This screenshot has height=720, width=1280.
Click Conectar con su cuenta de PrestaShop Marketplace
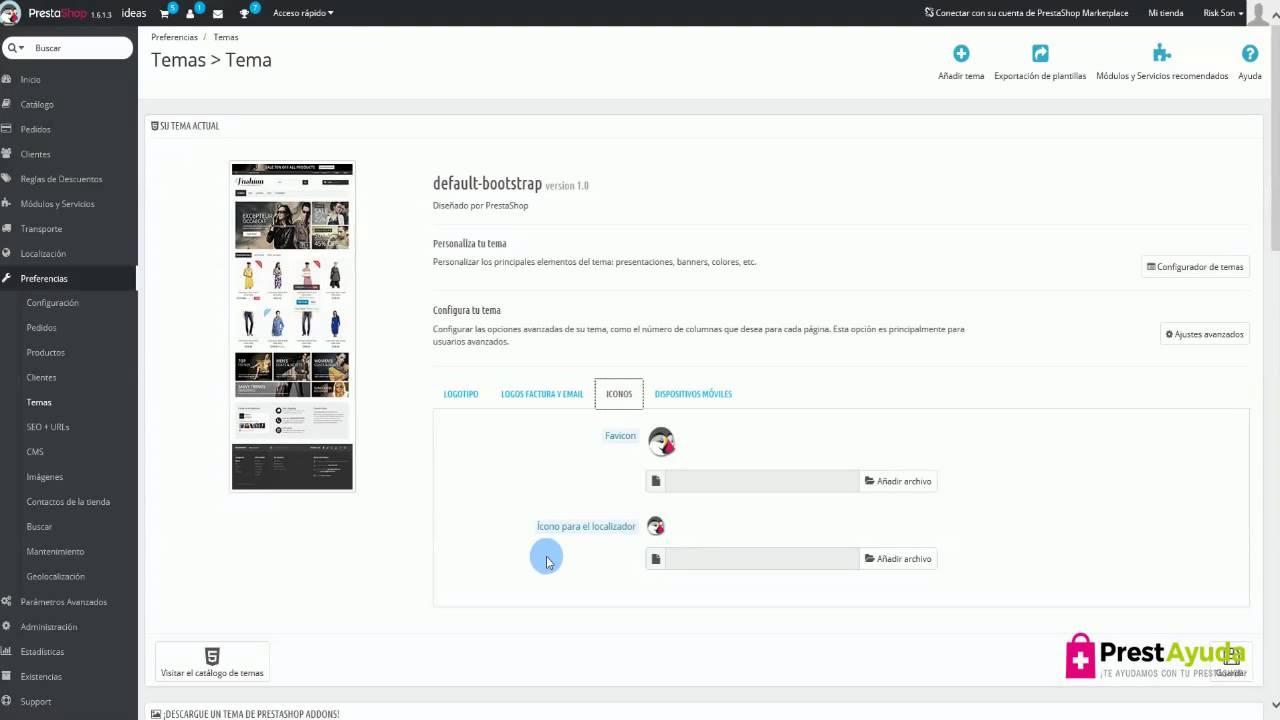tap(1026, 13)
